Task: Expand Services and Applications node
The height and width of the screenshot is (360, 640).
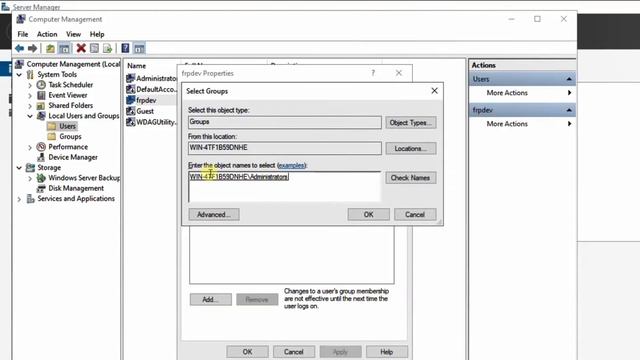Action: tap(19, 199)
